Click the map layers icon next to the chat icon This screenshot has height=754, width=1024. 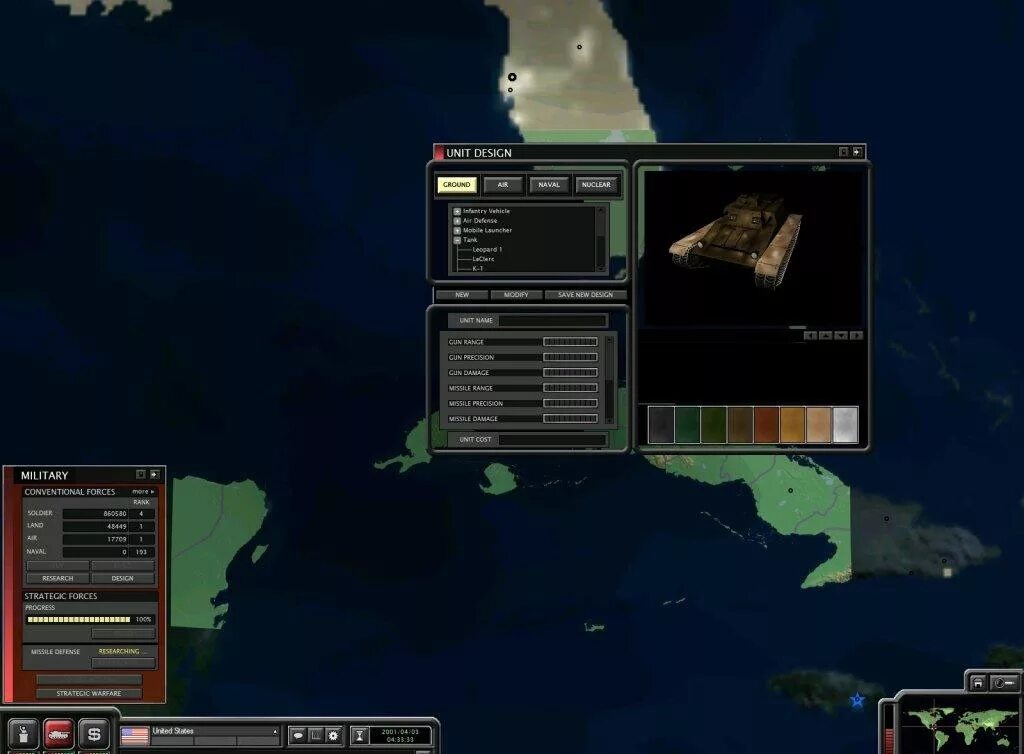point(315,734)
